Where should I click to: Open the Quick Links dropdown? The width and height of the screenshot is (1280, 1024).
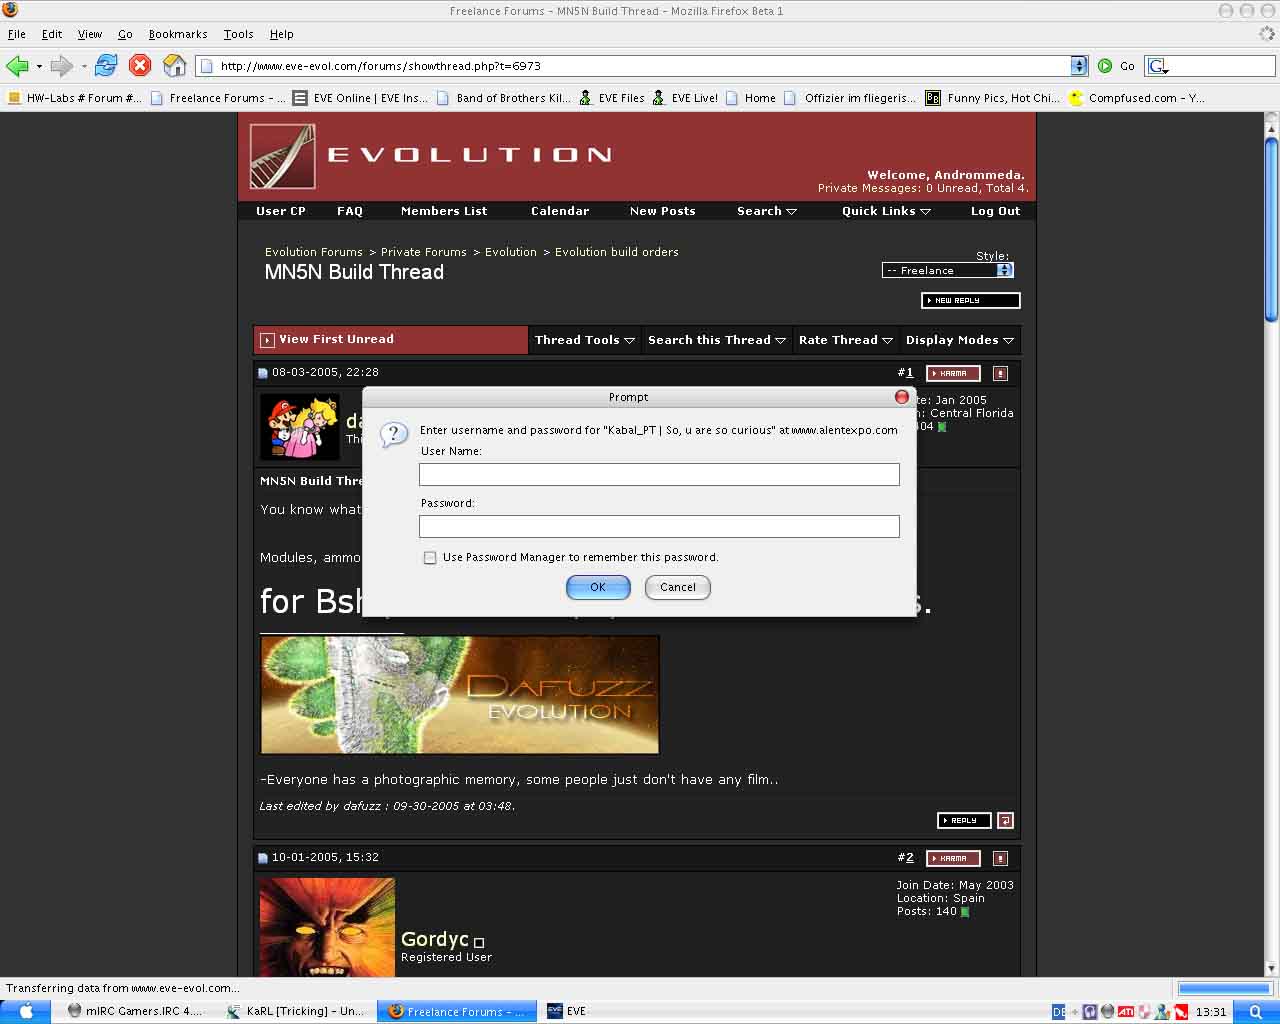pyautogui.click(x=886, y=211)
